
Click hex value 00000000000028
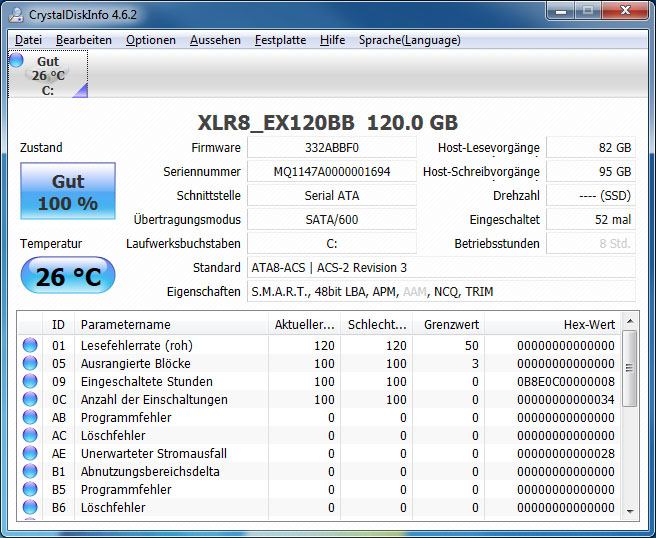(566, 453)
